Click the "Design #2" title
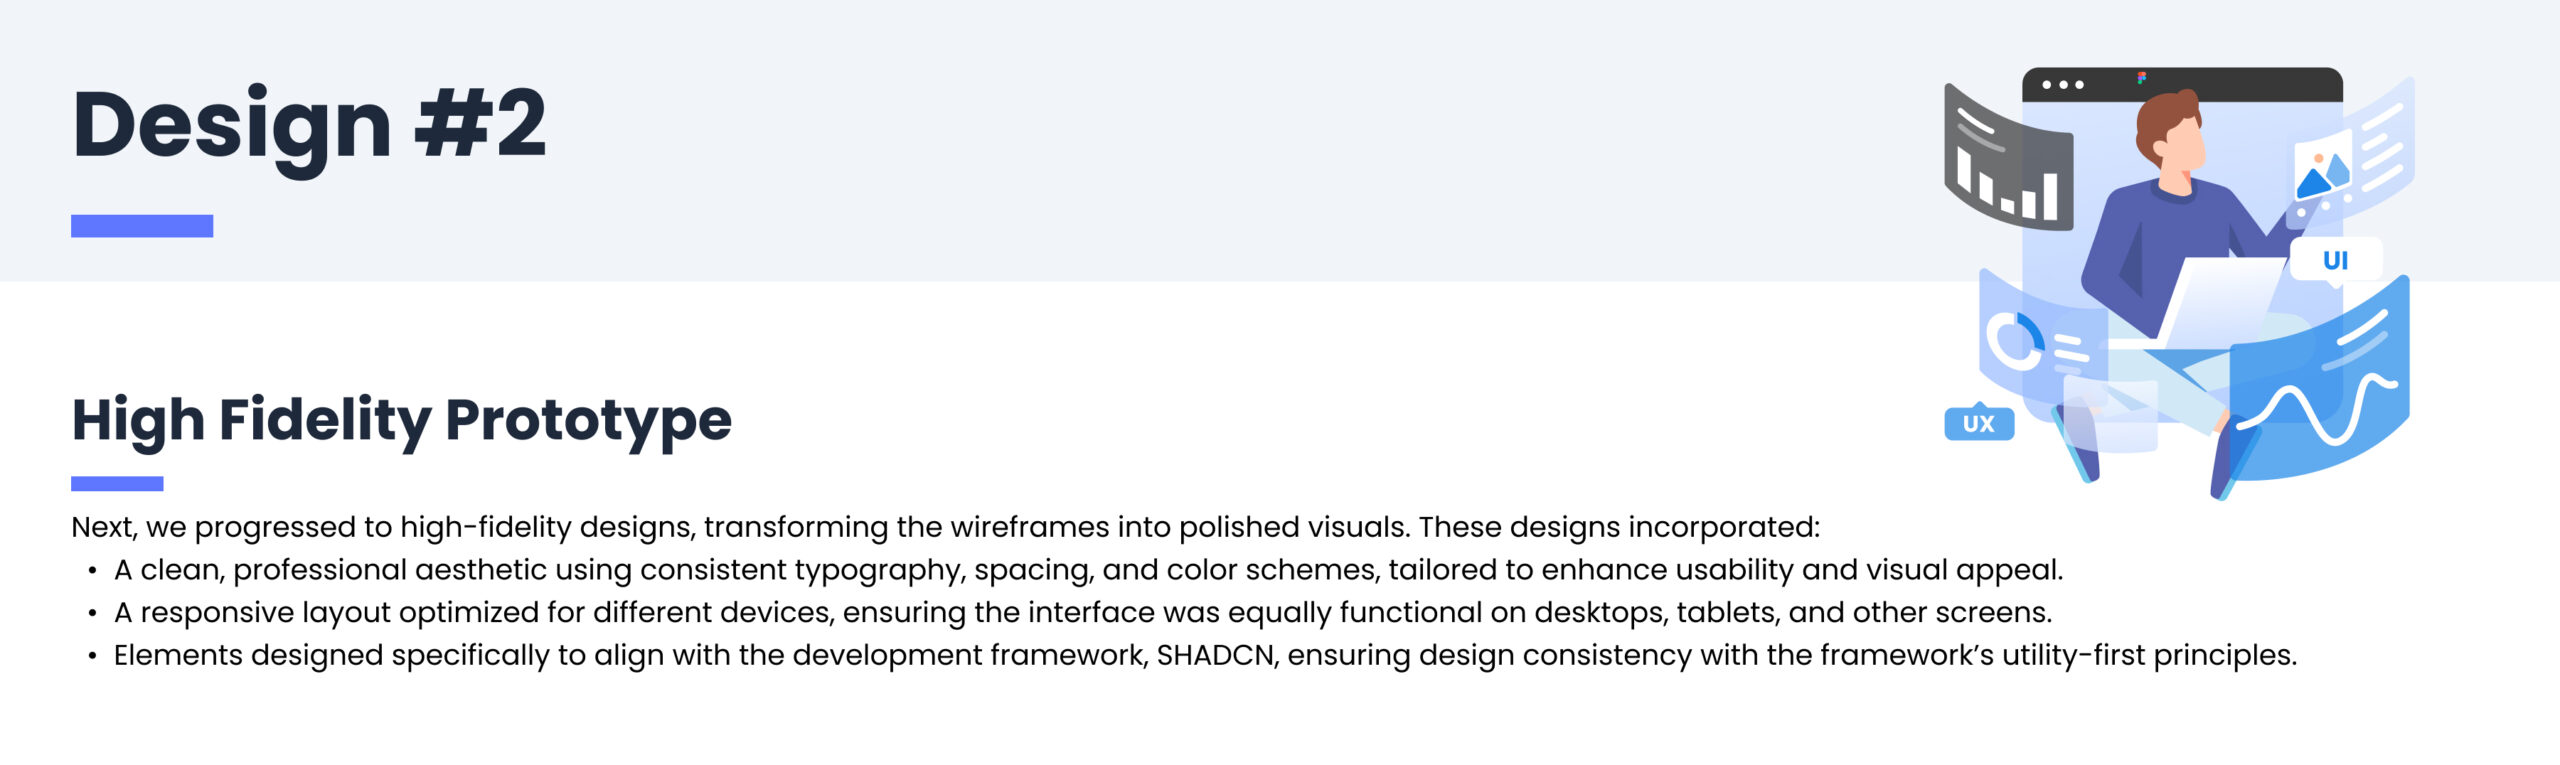The width and height of the screenshot is (2560, 765). [309, 124]
